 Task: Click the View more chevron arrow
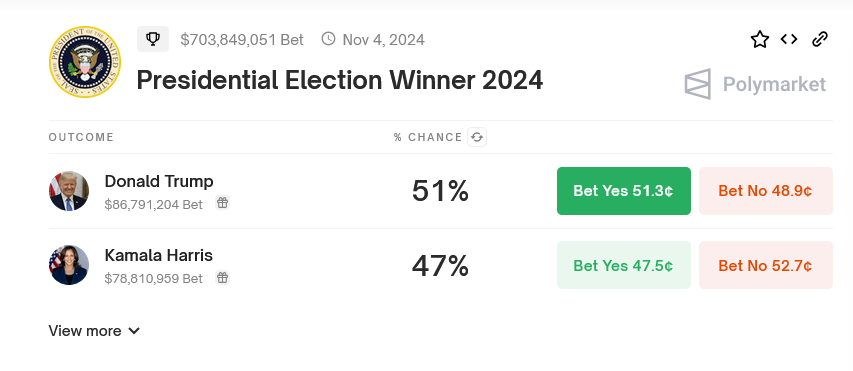(134, 331)
